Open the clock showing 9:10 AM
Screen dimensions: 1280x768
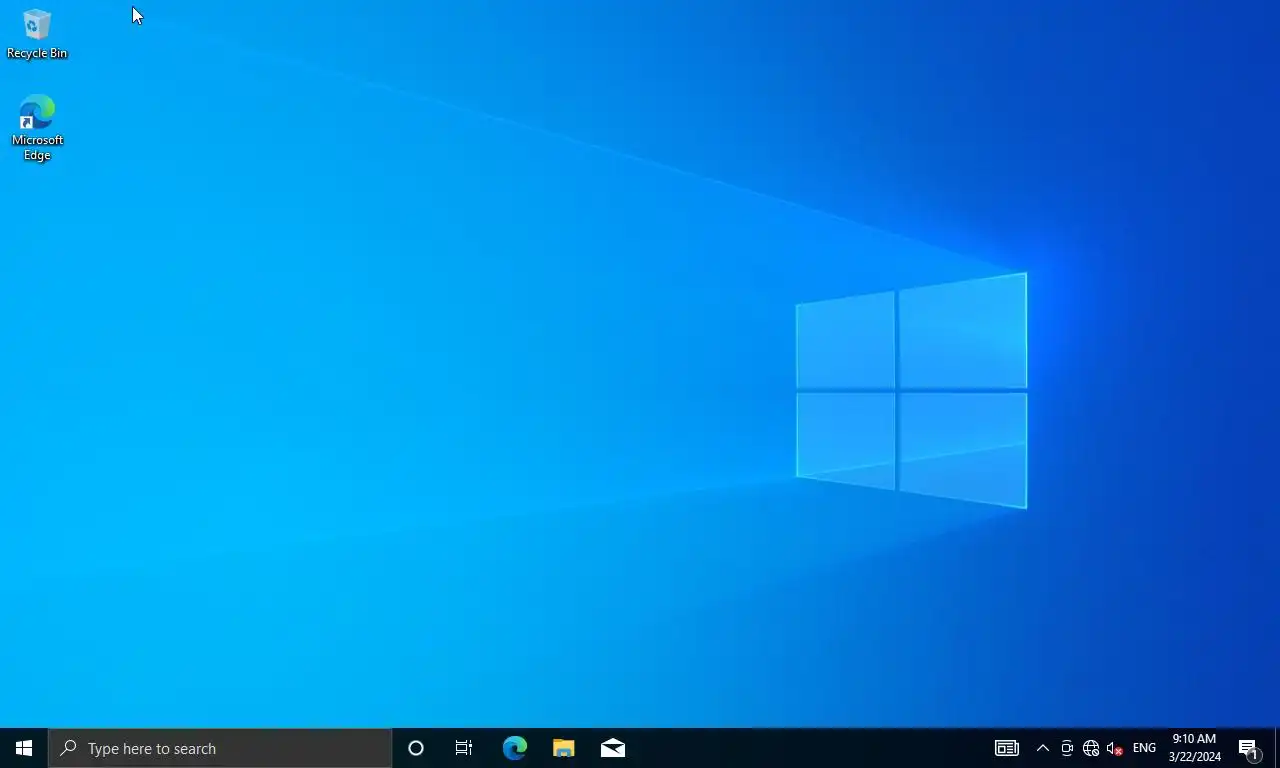point(1194,748)
